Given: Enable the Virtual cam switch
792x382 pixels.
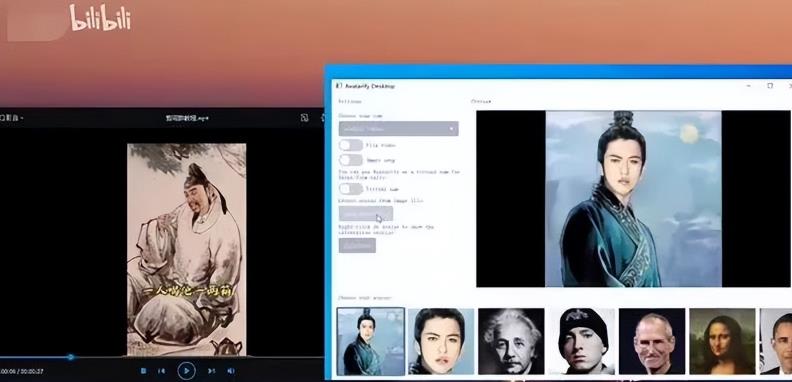Looking at the screenshot, I should click(x=351, y=189).
